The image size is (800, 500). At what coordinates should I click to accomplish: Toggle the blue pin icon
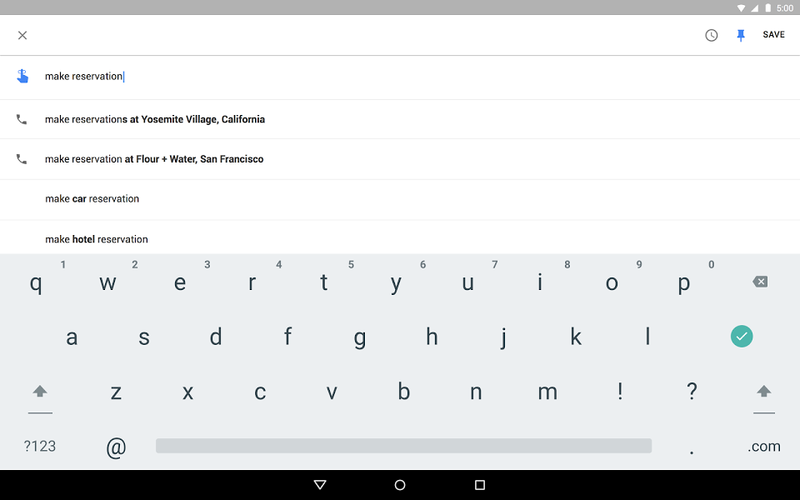741,35
